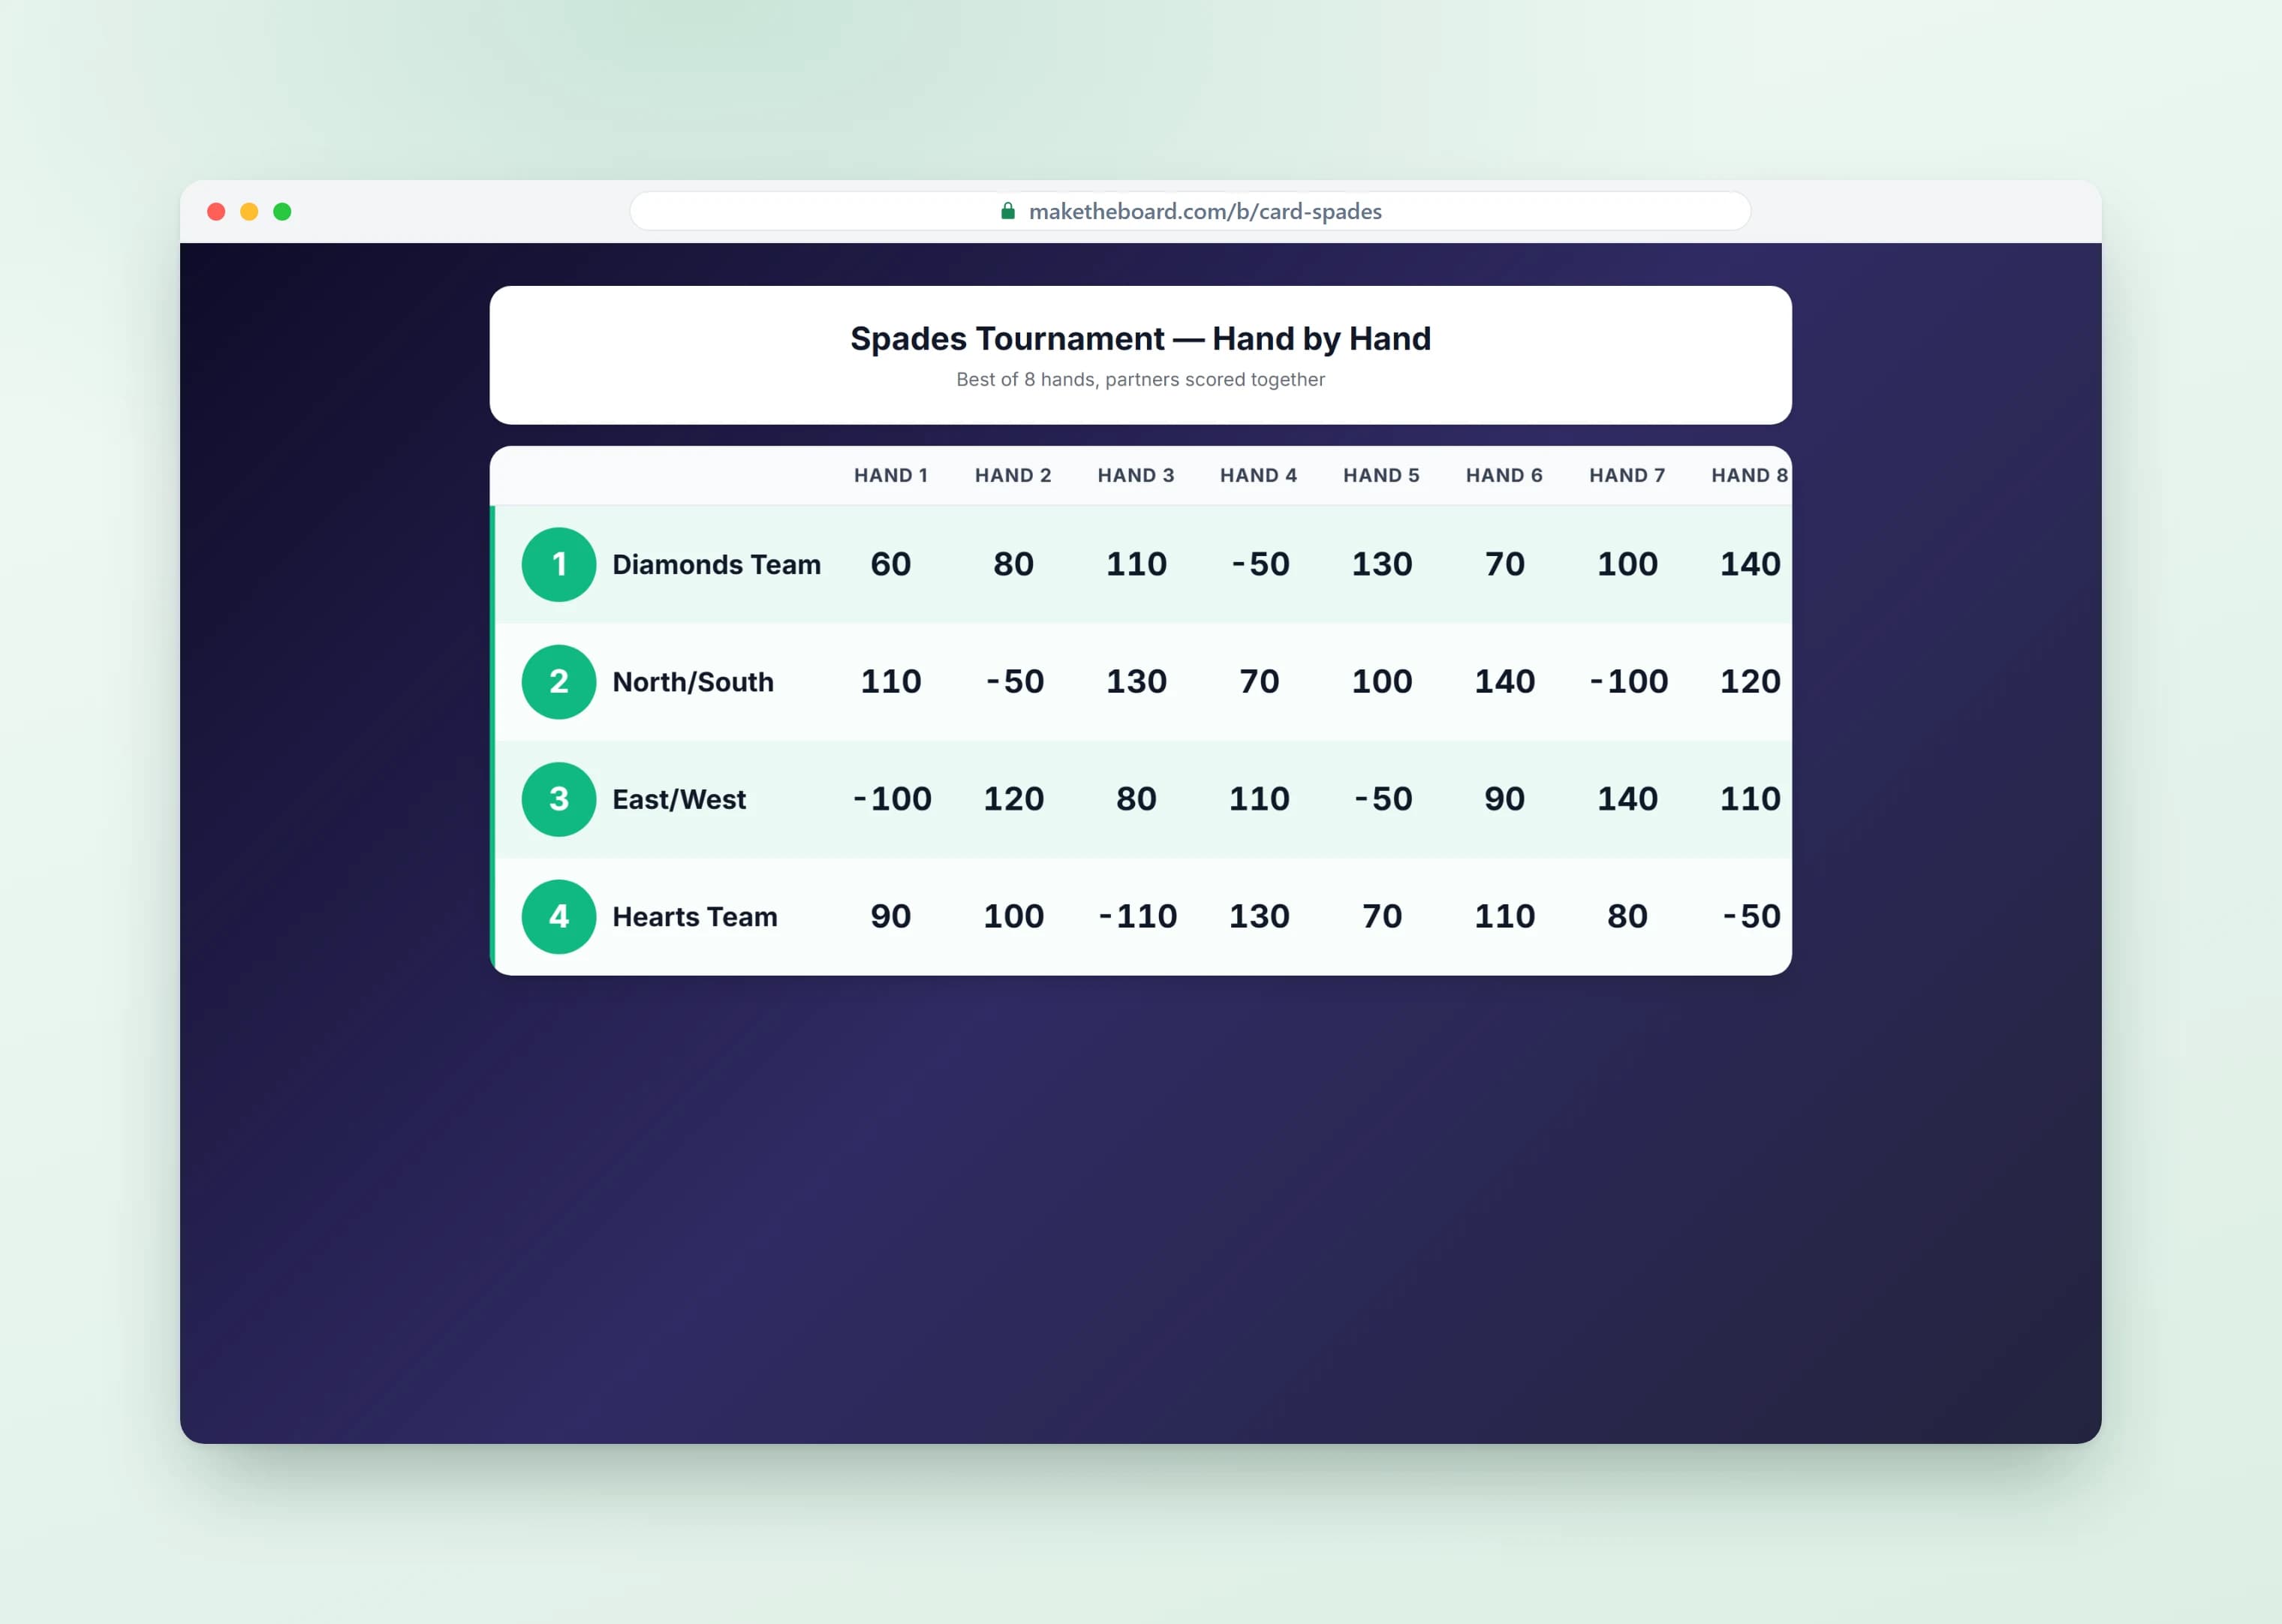This screenshot has height=1624, width=2282.
Task: Click North/South Hand 1 score 110
Action: tap(891, 682)
